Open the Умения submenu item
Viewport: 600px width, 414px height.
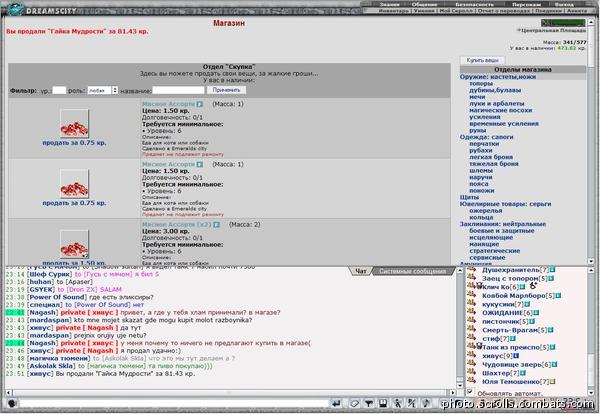click(424, 11)
